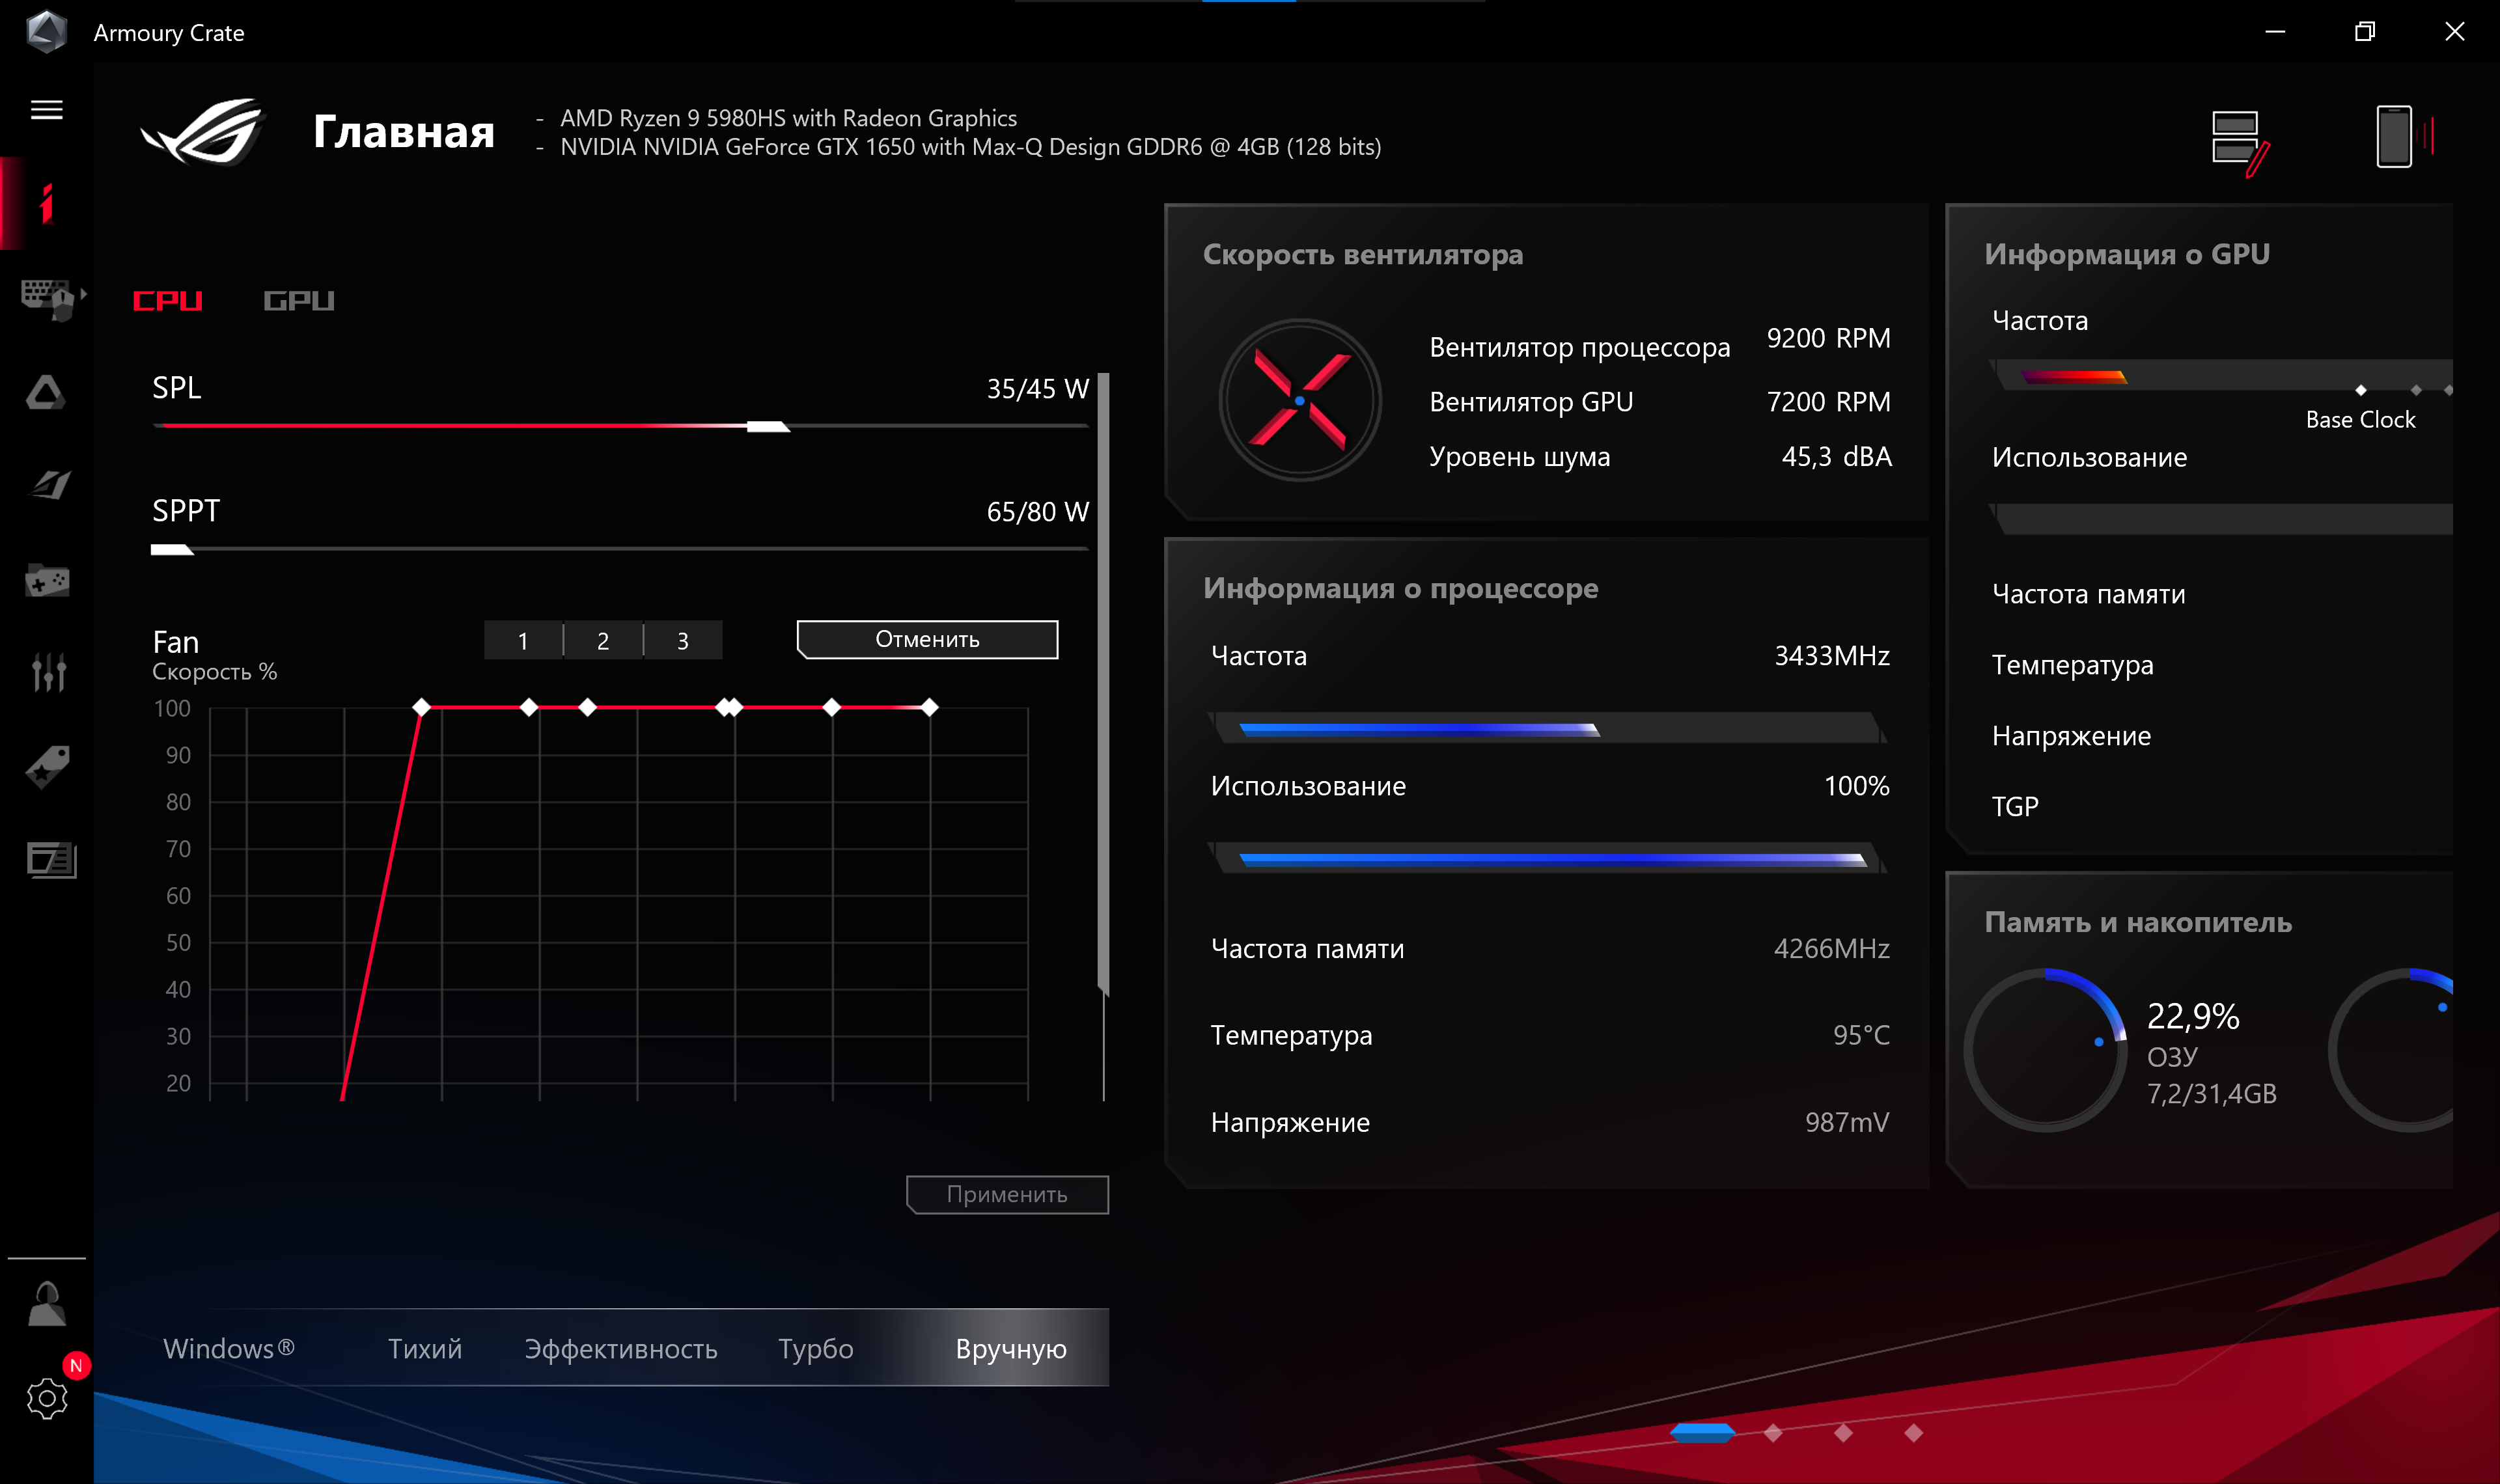Select the Вручную mode
This screenshot has height=1484, width=2500.
[x=1011, y=1349]
